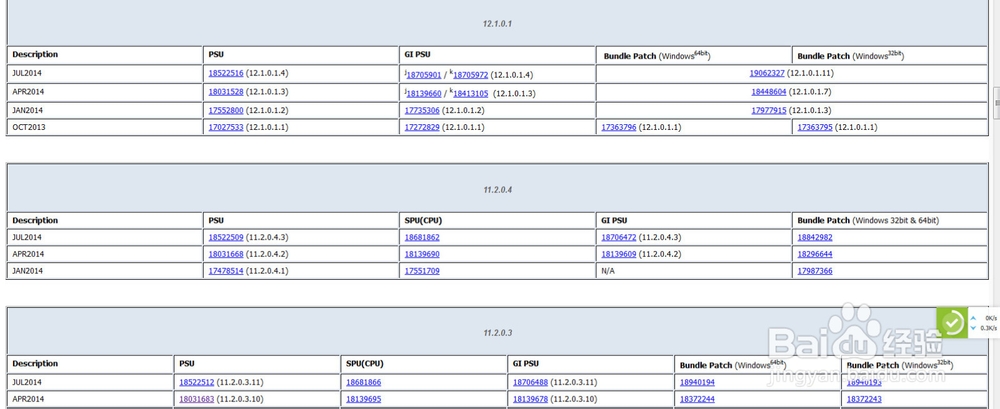Open 11.2.0.4 PSU patch 17478514

tap(226, 271)
